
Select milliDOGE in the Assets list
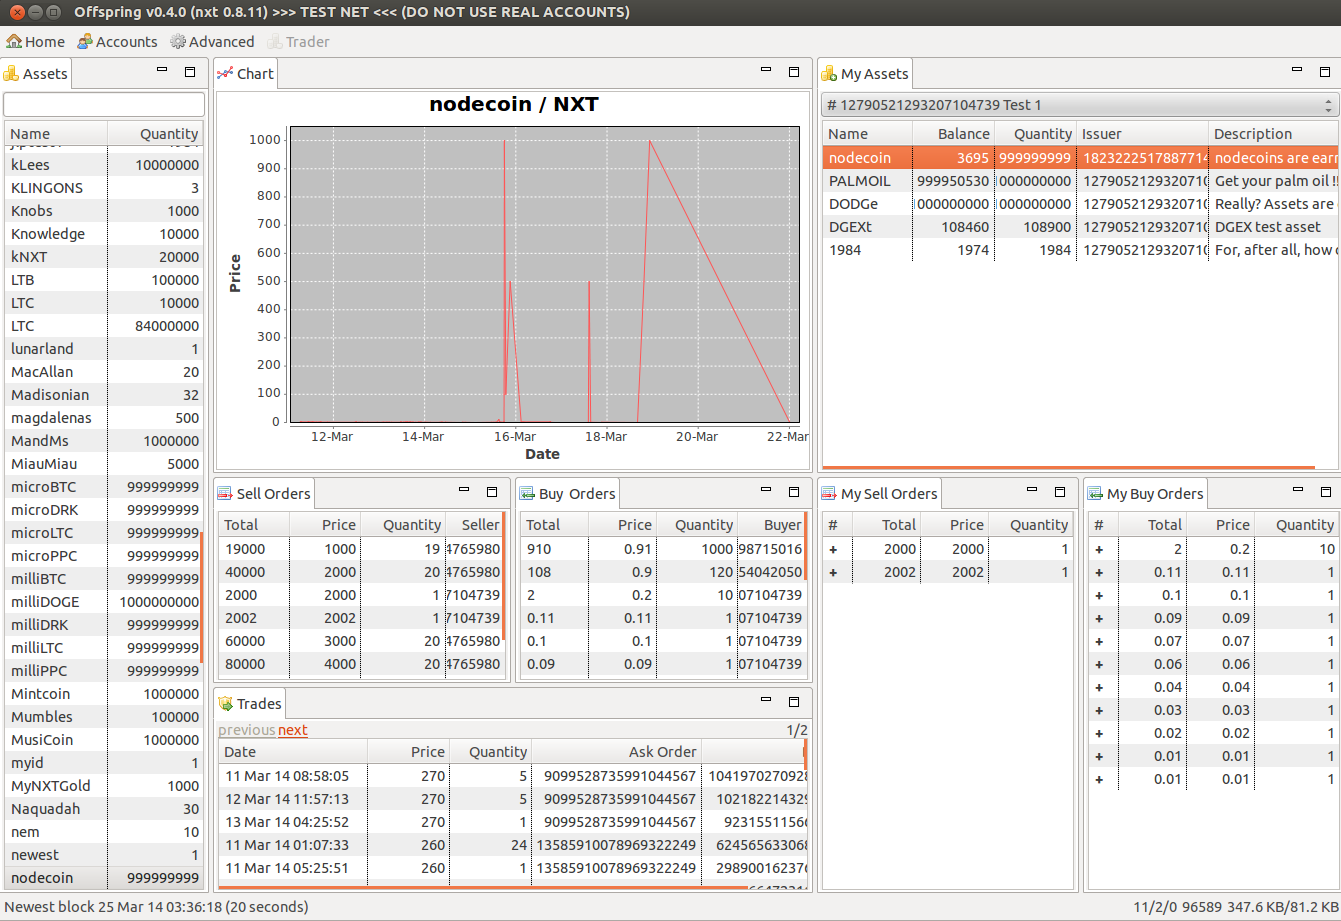point(104,602)
